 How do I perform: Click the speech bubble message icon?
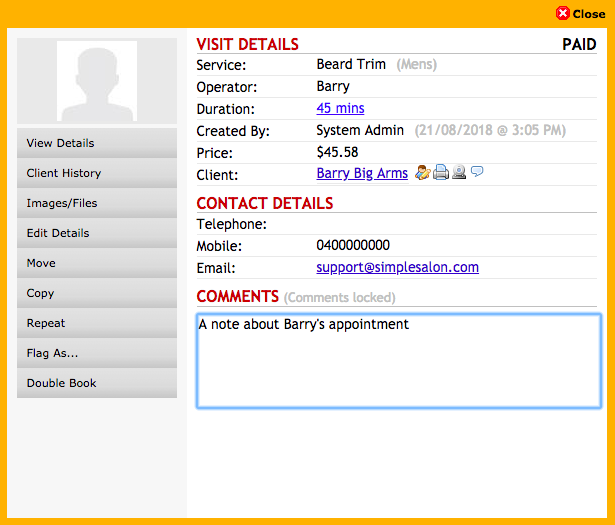477,171
